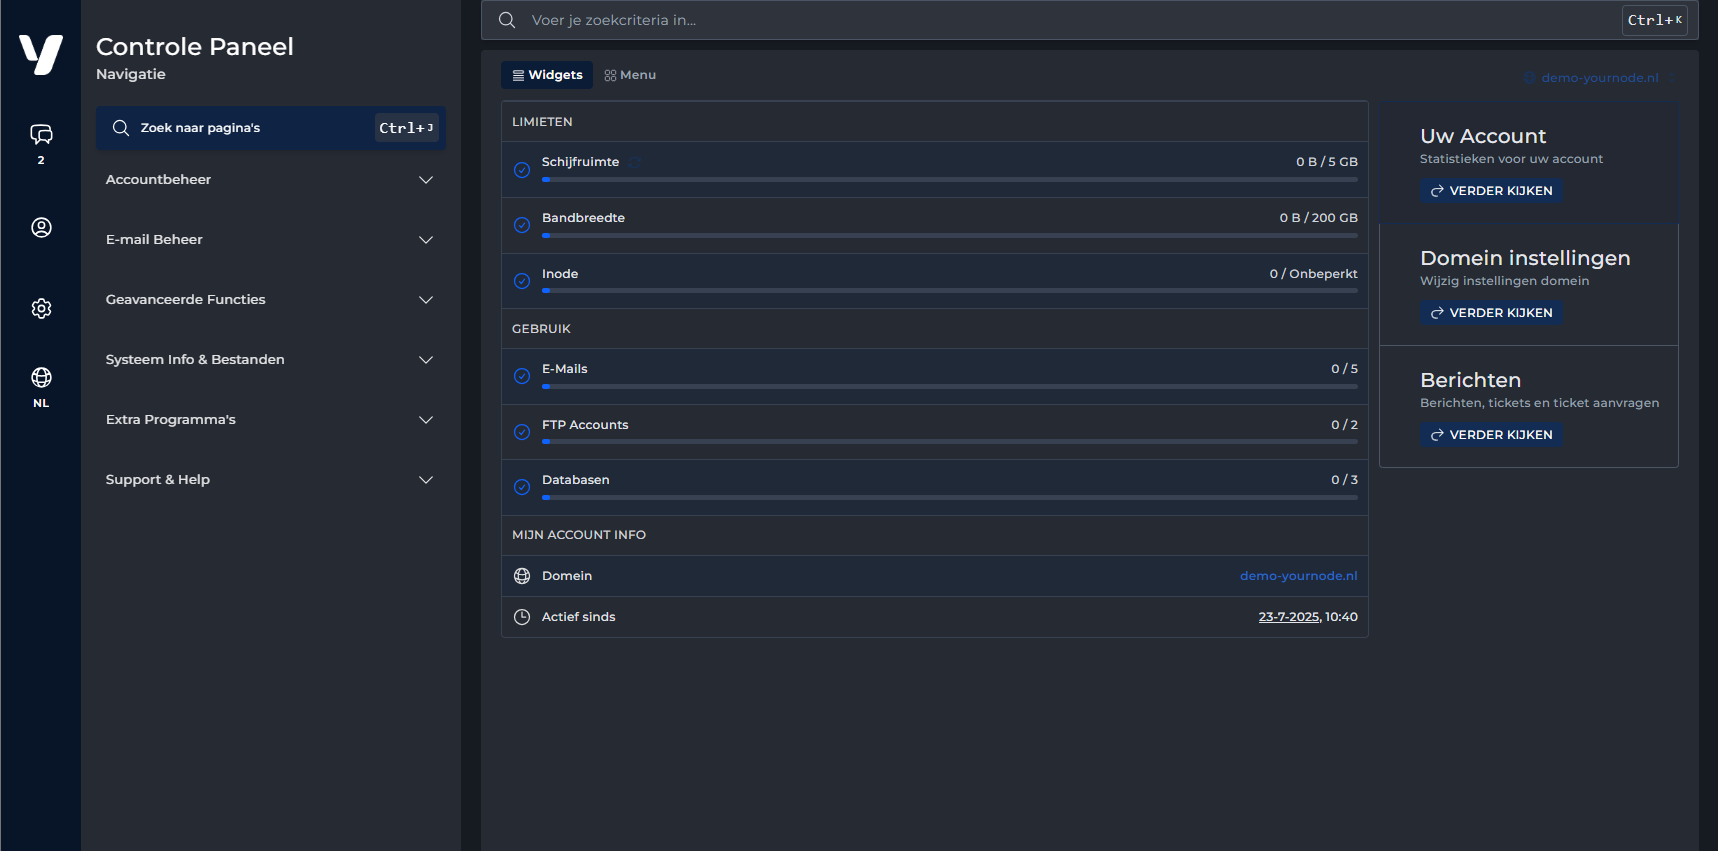The image size is (1718, 851).
Task: Click the globe icon beside Domein
Action: (x=522, y=576)
